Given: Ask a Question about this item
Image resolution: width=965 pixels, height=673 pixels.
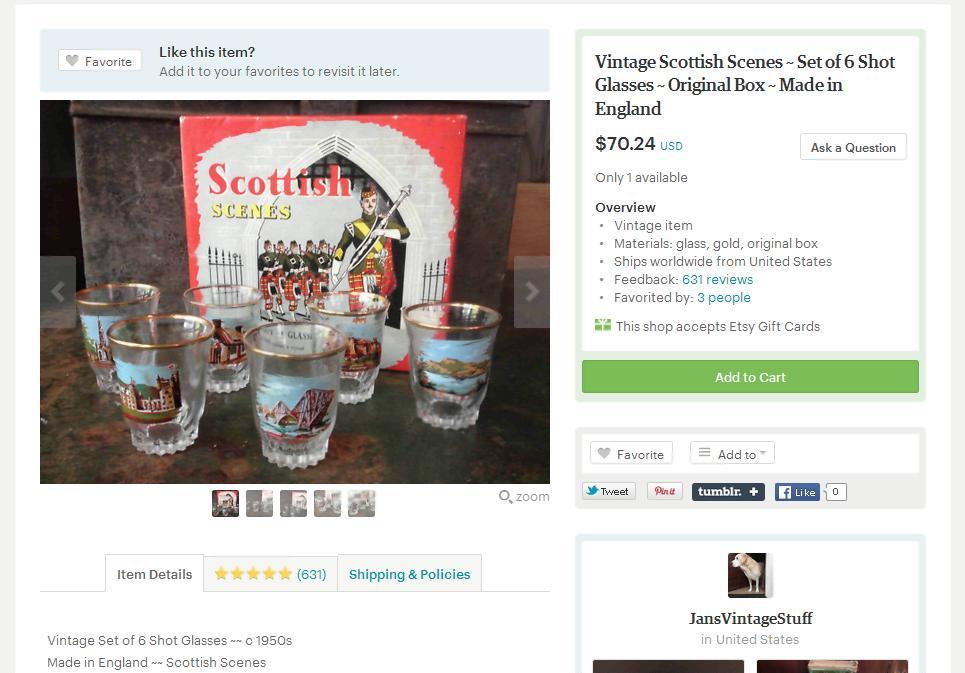Looking at the screenshot, I should click(853, 148).
